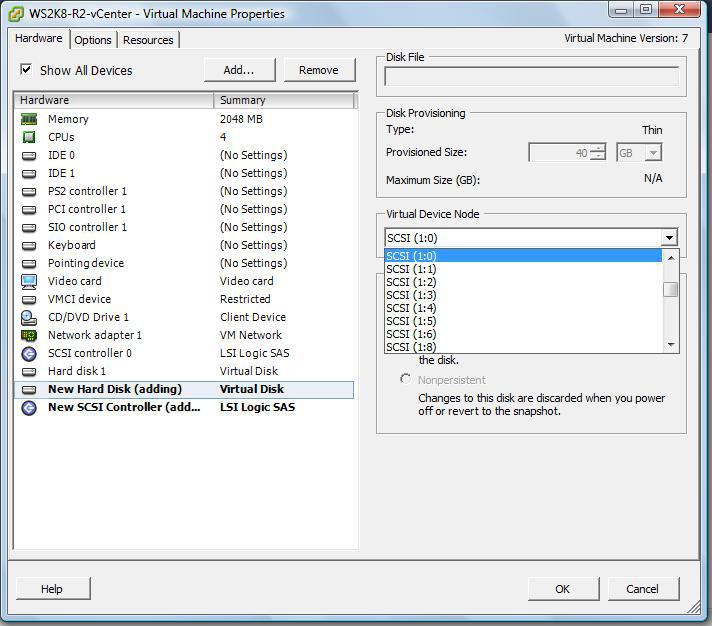Click the Pointing device icon
Image resolution: width=712 pixels, height=626 pixels.
29,263
